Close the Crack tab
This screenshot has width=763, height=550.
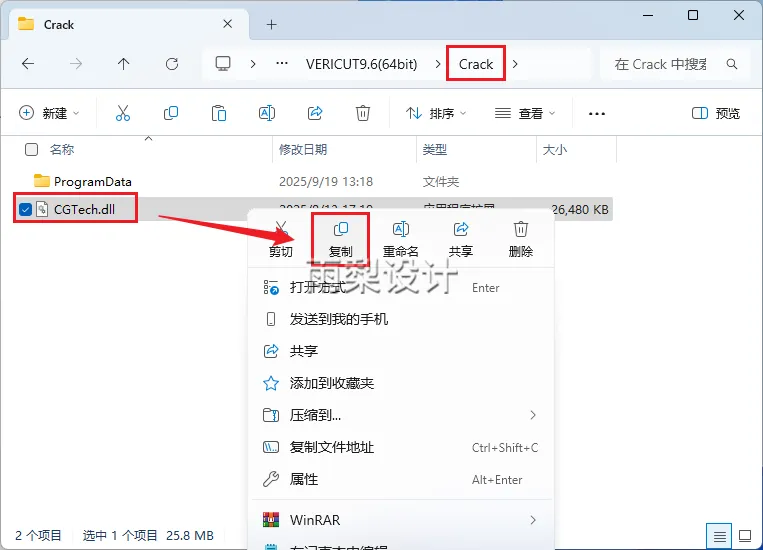point(227,24)
